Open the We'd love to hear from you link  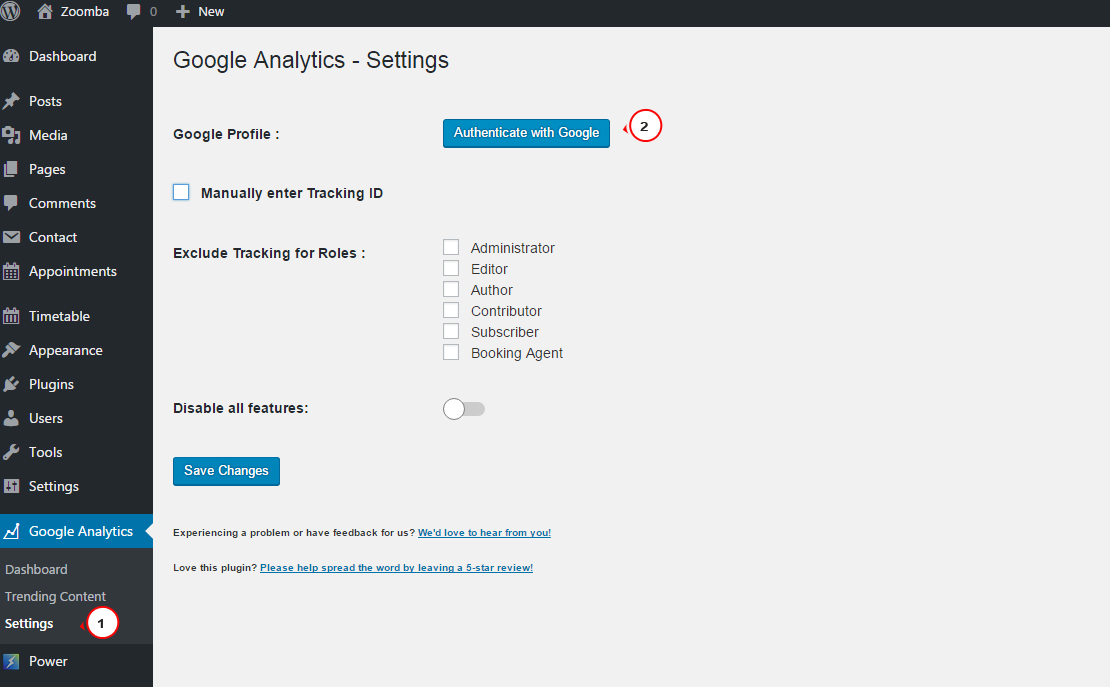484,533
